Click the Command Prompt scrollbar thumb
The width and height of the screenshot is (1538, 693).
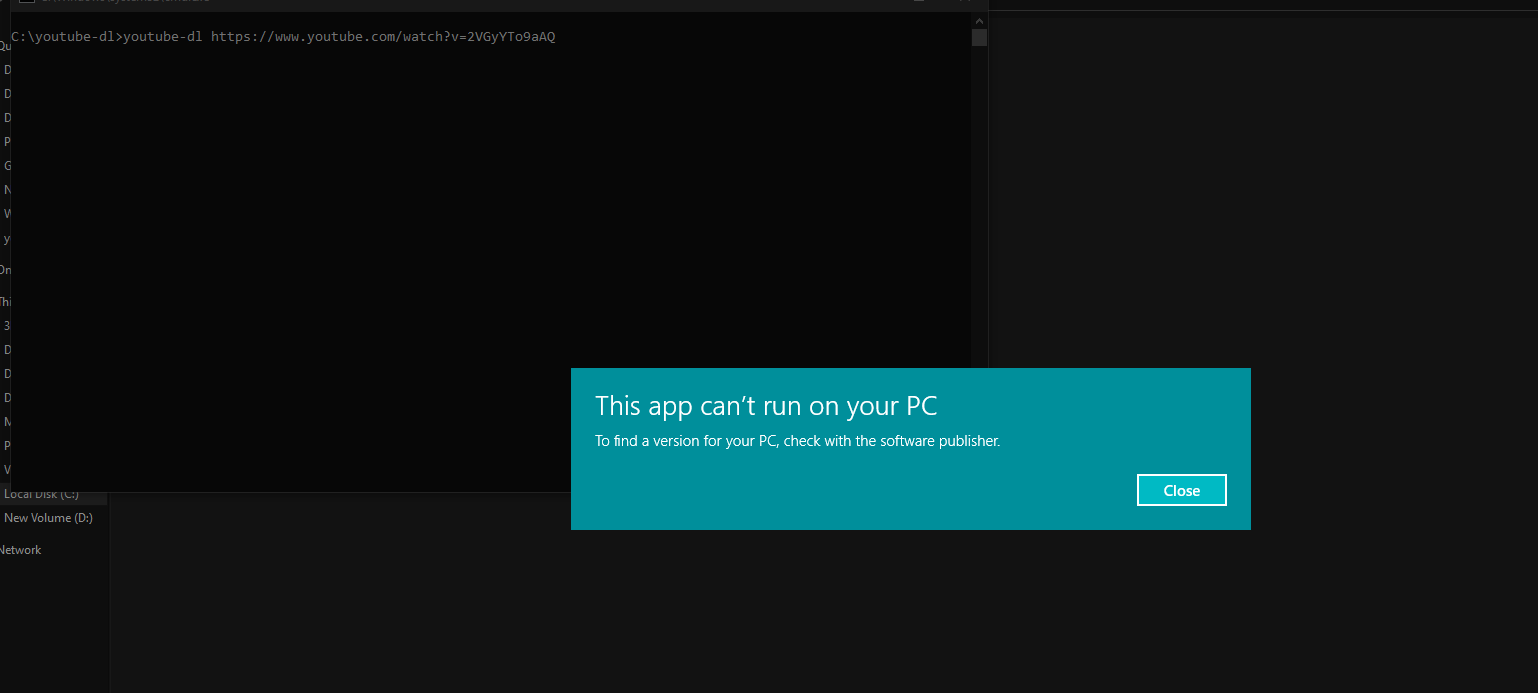click(979, 37)
